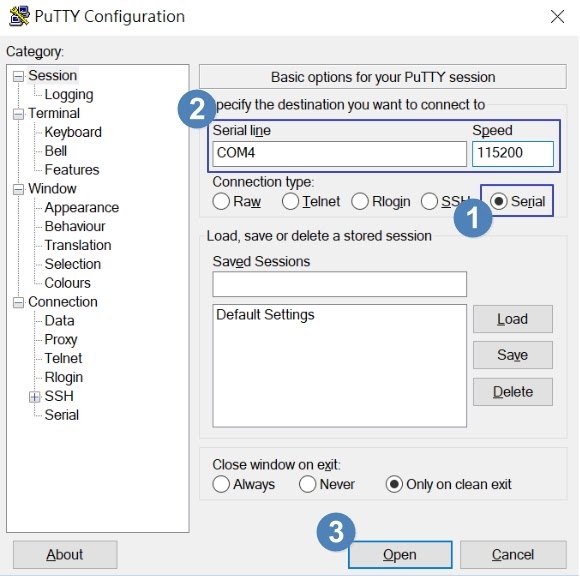Select SSH category in tree
Image resolution: width=580 pixels, height=576 pixels.
click(59, 396)
